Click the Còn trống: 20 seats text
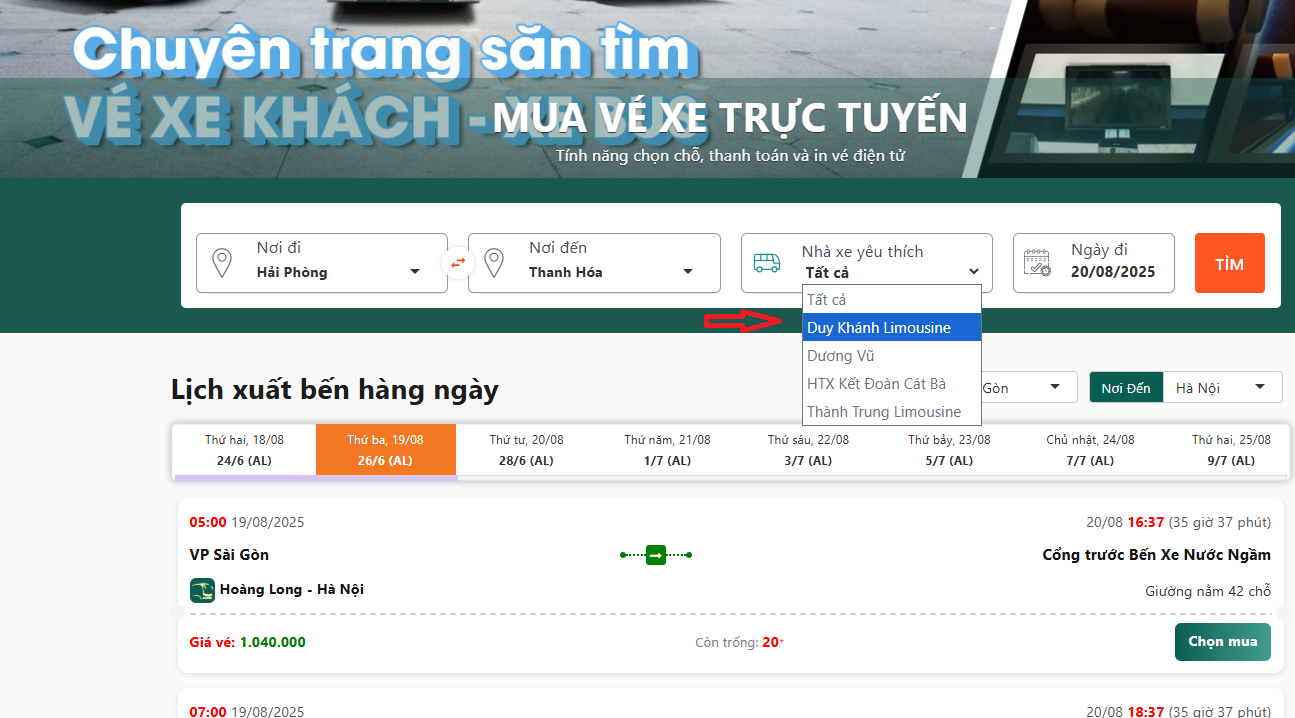The width and height of the screenshot is (1295, 718). 740,642
